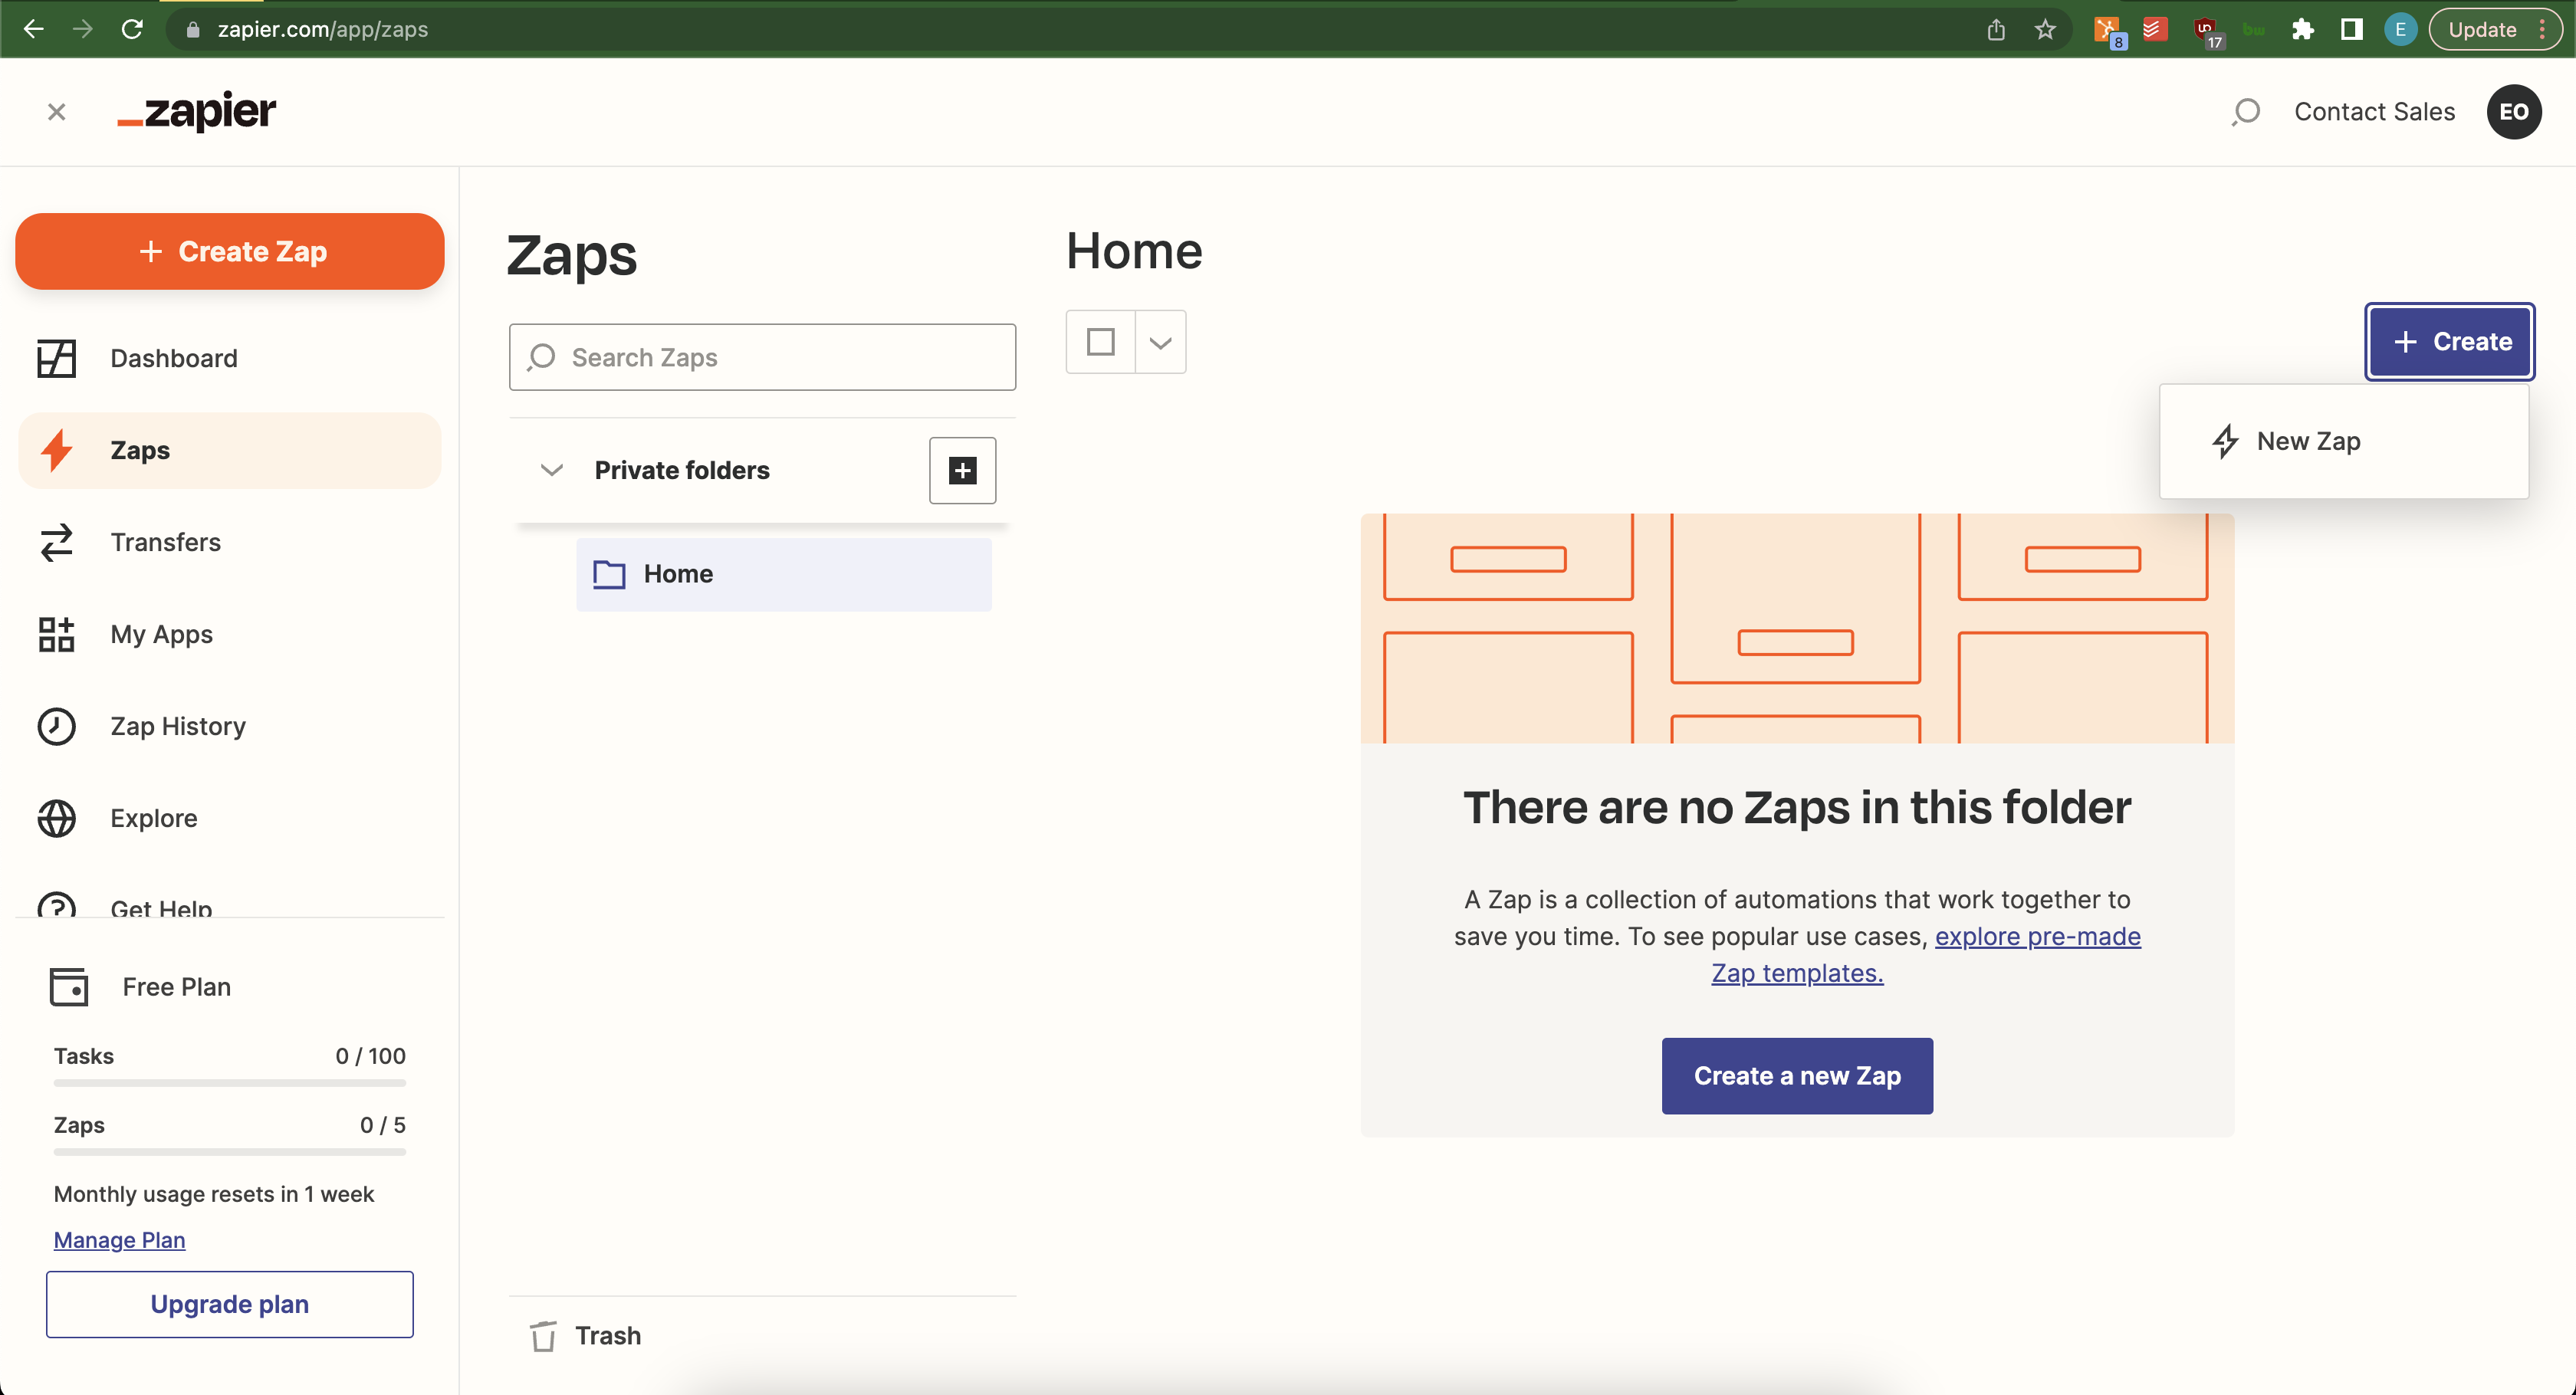
Task: Select the Home folder row
Action: 783,574
